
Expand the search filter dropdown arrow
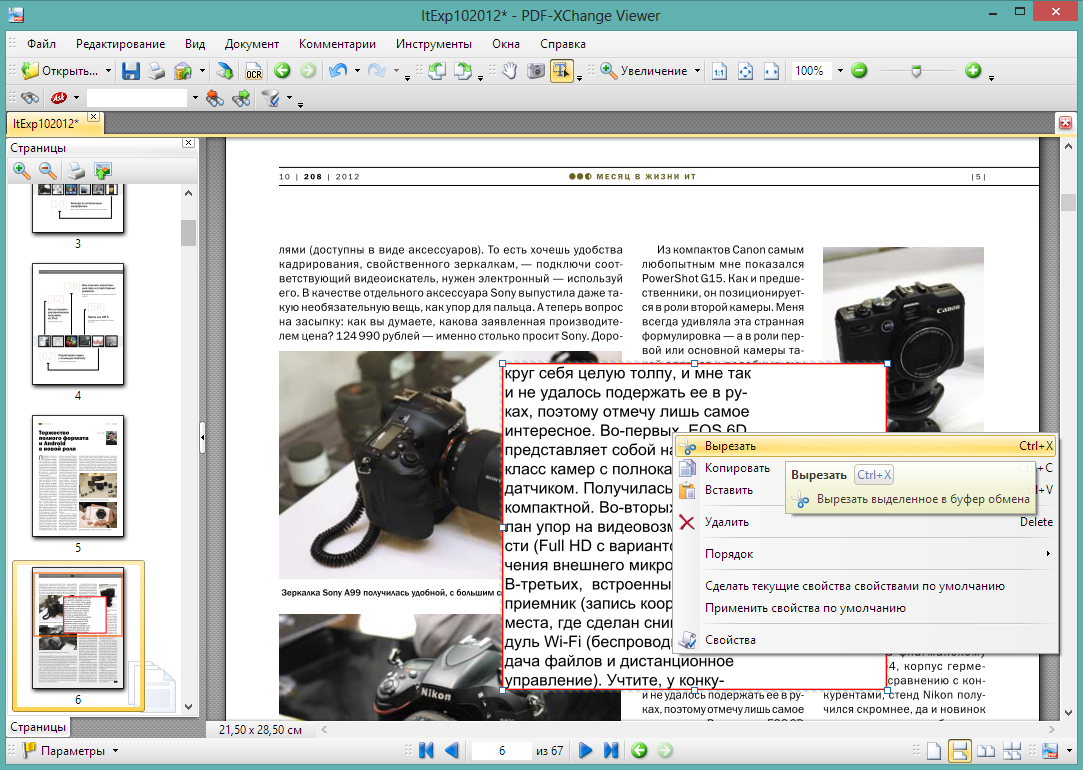[x=289, y=98]
